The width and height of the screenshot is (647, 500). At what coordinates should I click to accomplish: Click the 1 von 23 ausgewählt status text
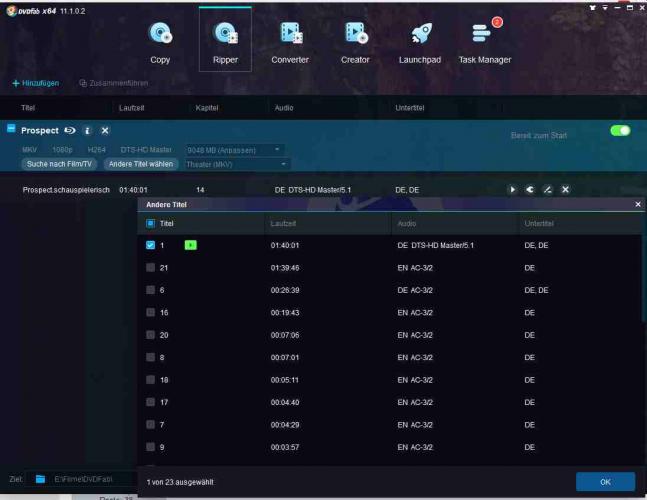pyautogui.click(x=180, y=482)
